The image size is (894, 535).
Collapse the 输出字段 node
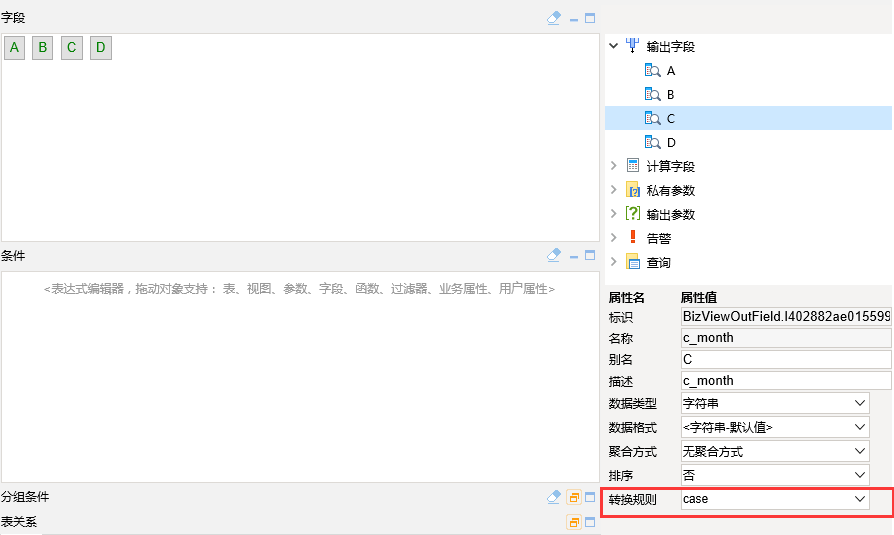614,46
